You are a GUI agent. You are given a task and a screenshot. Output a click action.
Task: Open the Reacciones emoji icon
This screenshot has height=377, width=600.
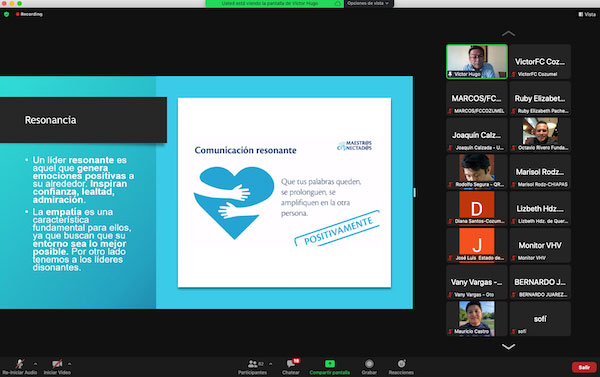(x=401, y=364)
